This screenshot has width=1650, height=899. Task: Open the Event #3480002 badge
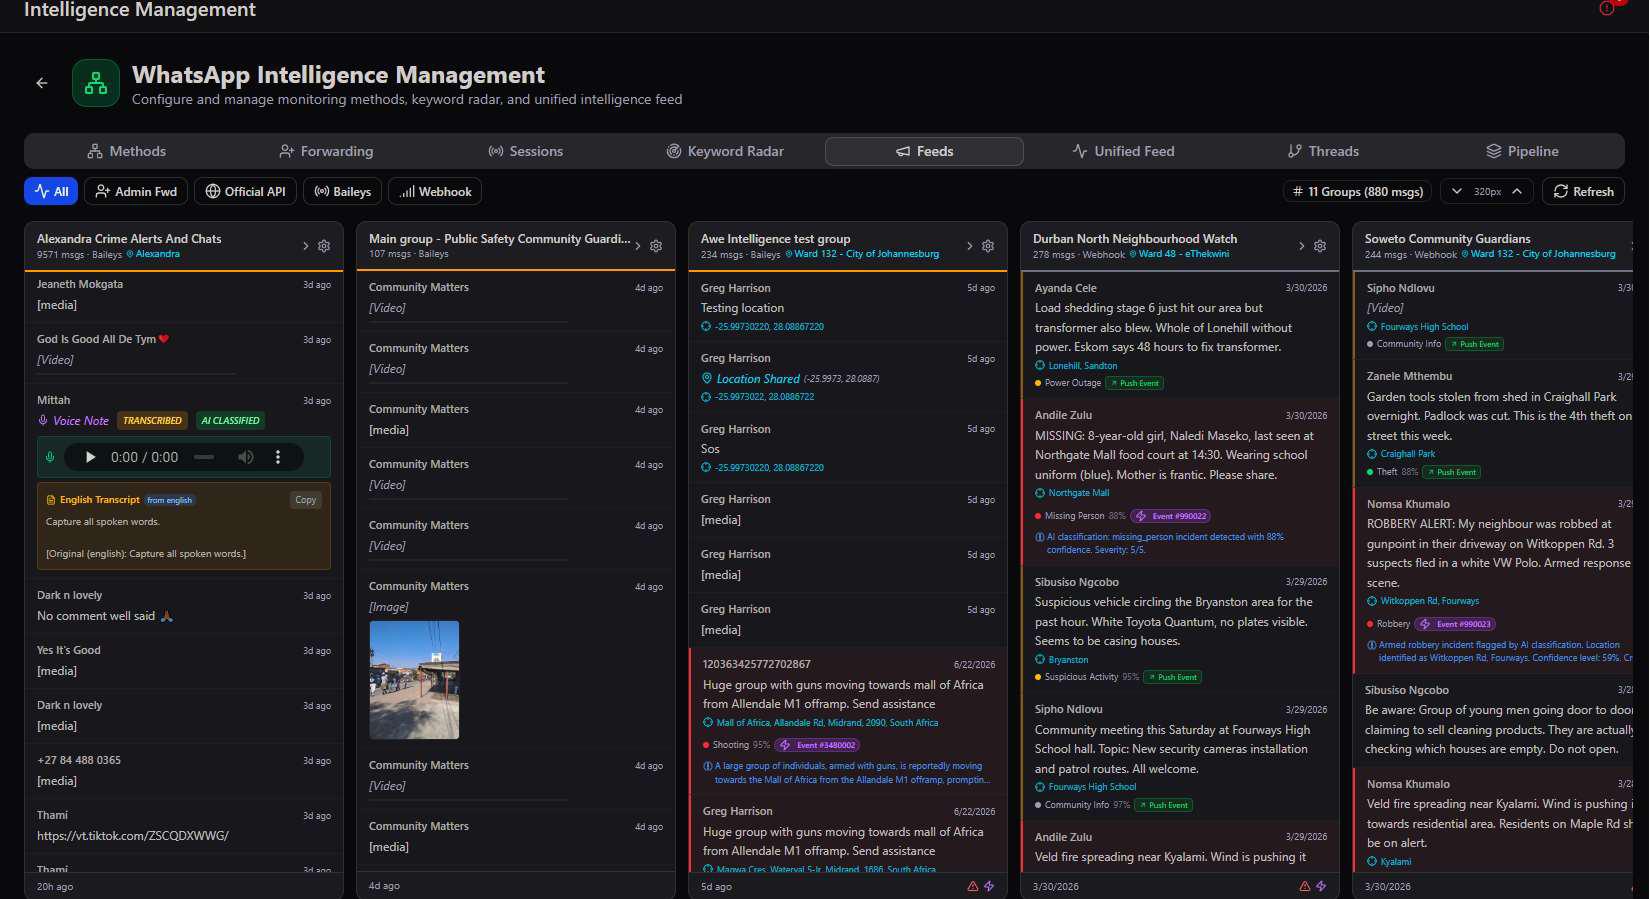[817, 745]
